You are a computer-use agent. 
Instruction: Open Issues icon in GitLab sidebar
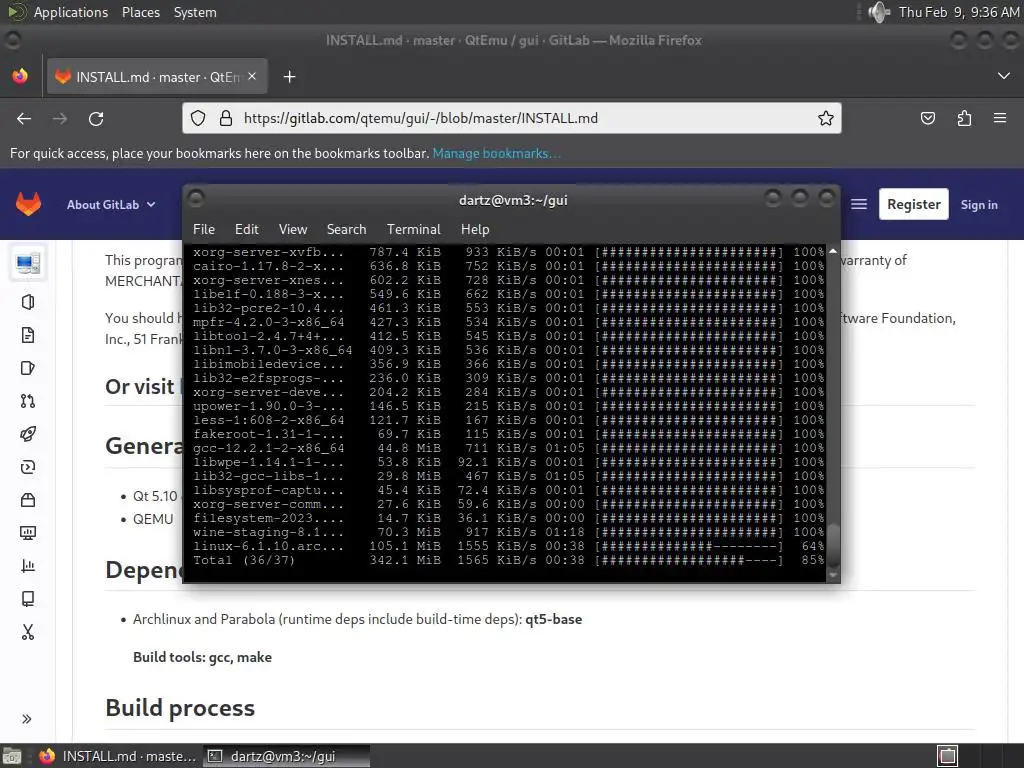[27, 368]
